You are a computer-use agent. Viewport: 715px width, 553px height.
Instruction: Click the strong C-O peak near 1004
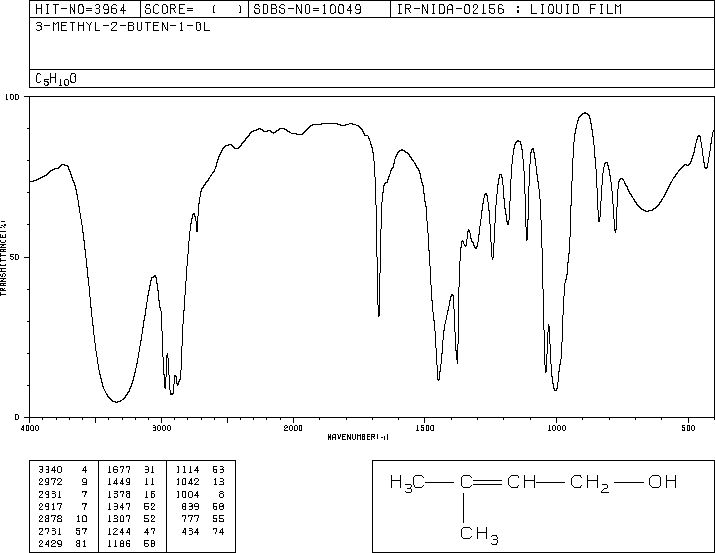[x=555, y=389]
